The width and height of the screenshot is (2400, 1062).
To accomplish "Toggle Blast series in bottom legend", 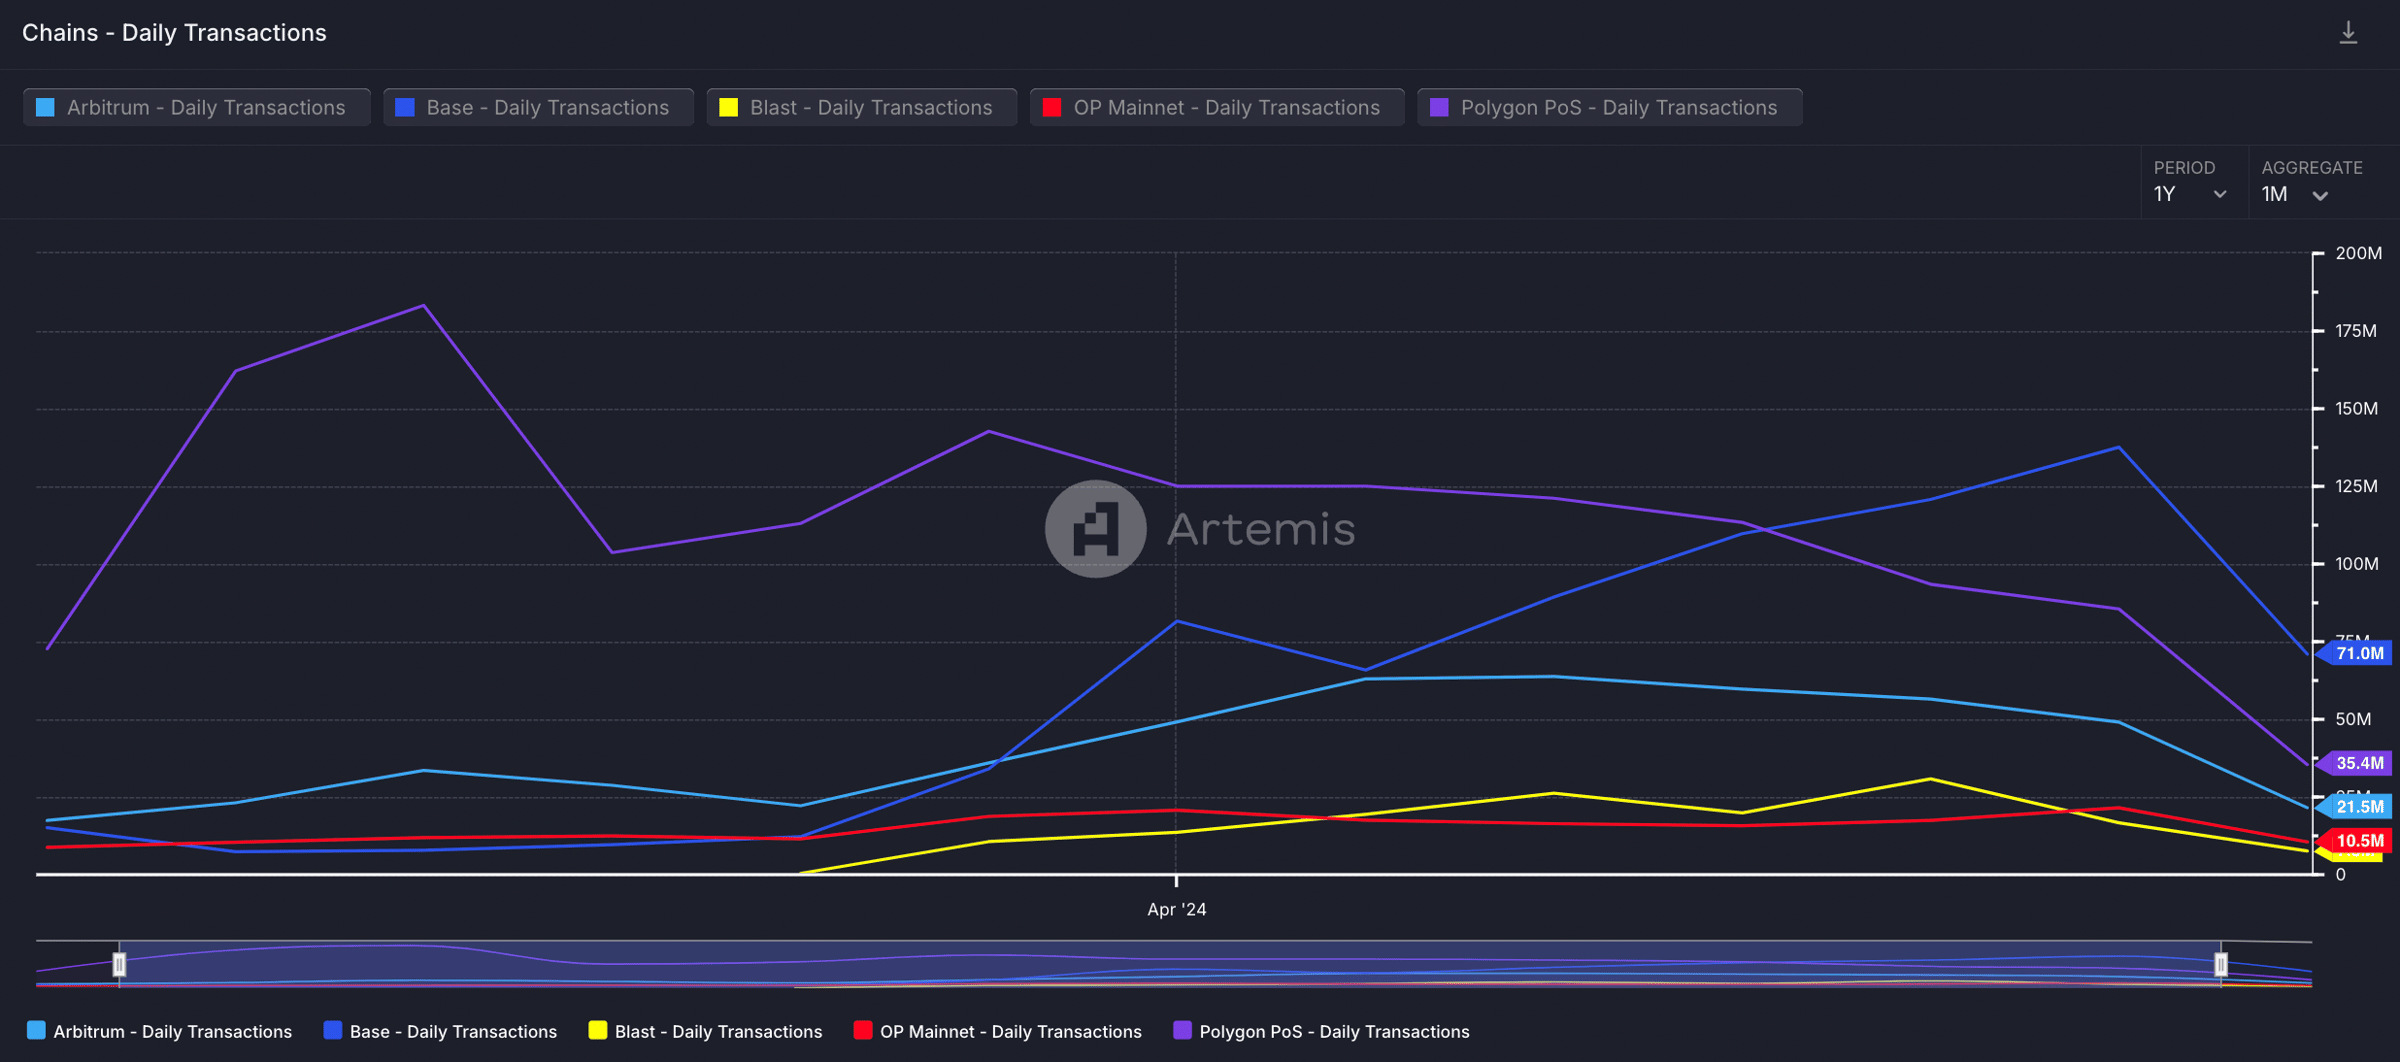I will [x=706, y=1031].
